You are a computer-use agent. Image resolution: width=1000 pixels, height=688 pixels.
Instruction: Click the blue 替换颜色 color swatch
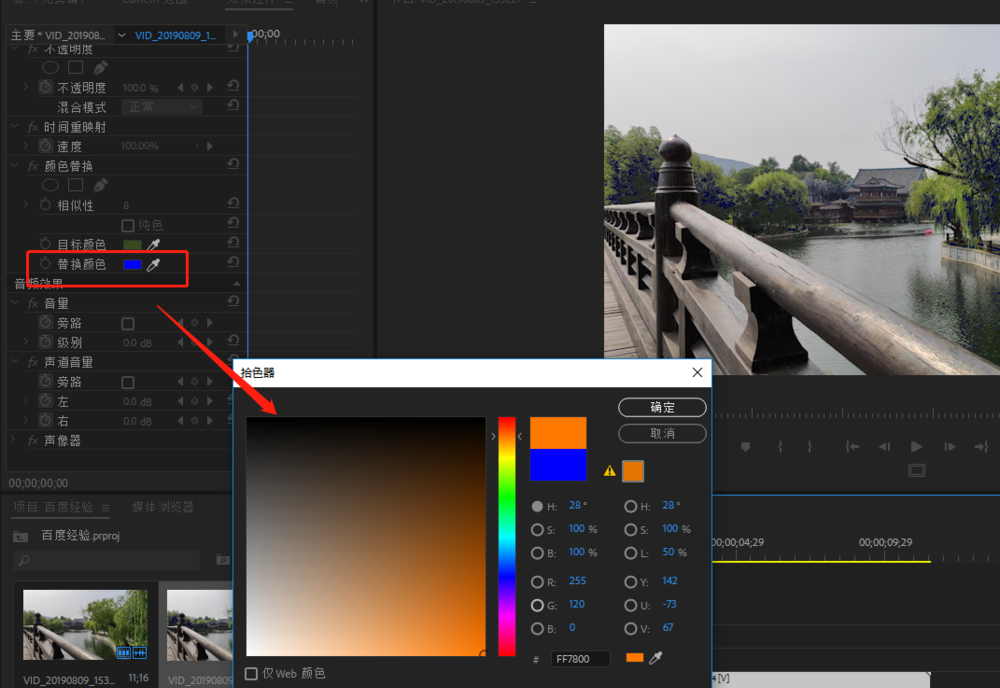132,264
